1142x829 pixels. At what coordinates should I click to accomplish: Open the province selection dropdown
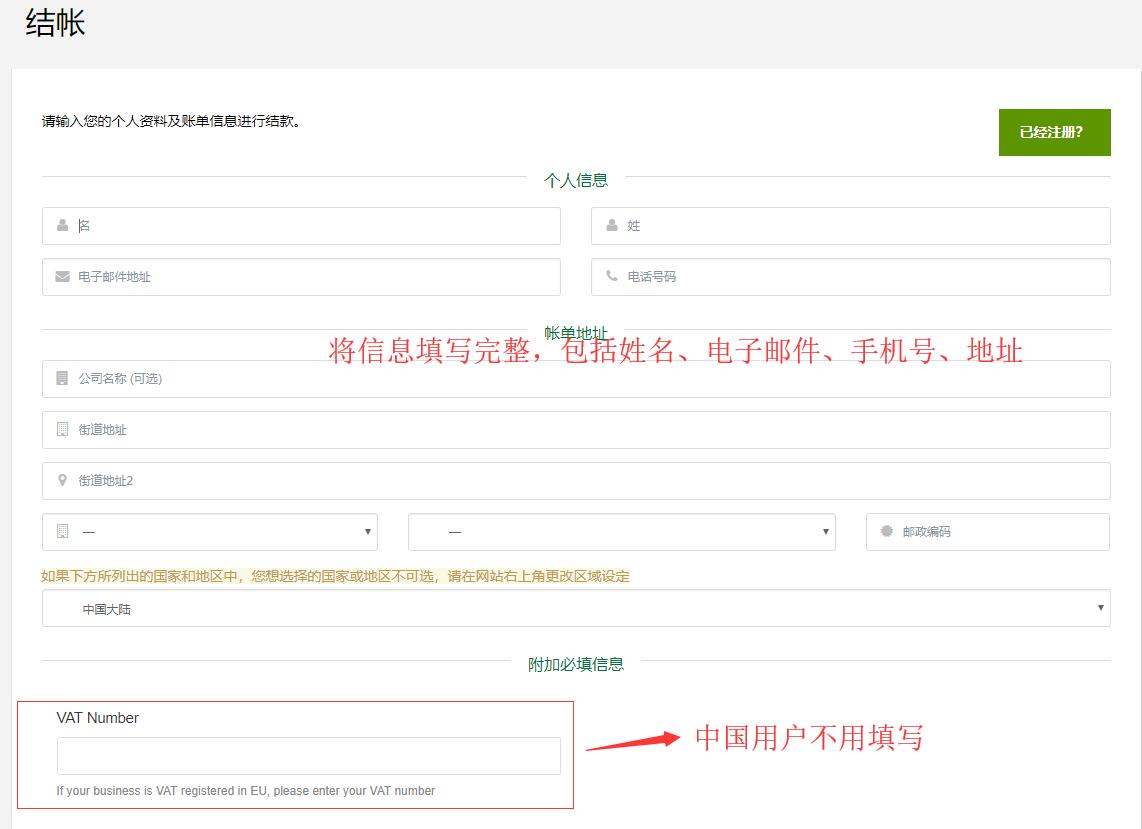click(209, 532)
